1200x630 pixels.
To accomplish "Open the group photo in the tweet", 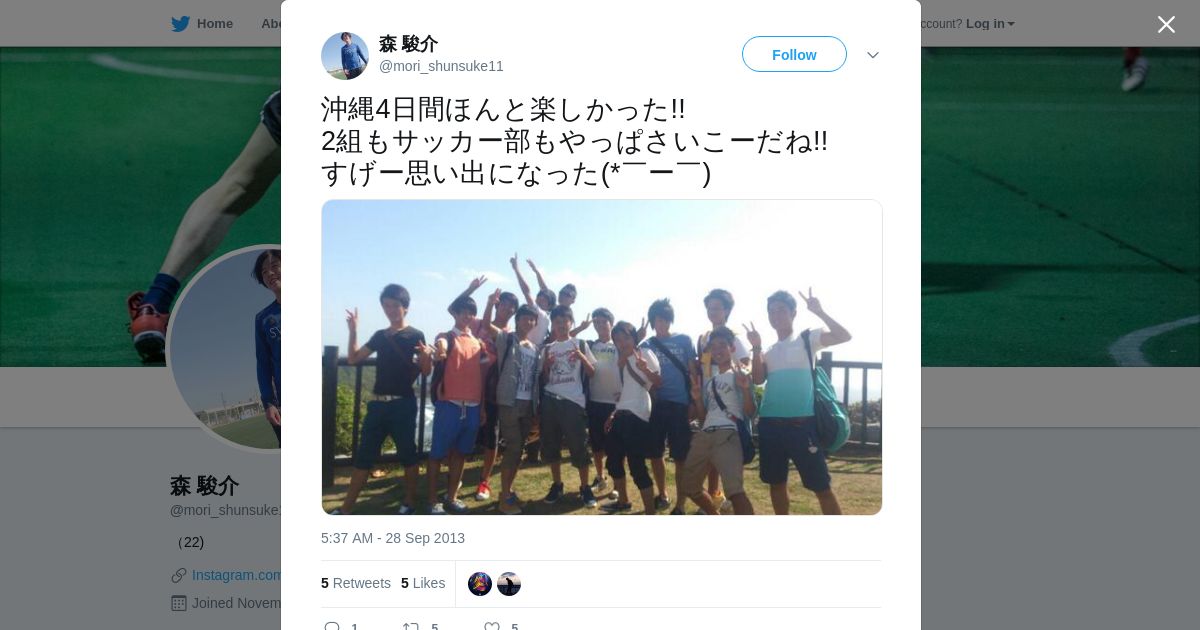I will tap(602, 357).
